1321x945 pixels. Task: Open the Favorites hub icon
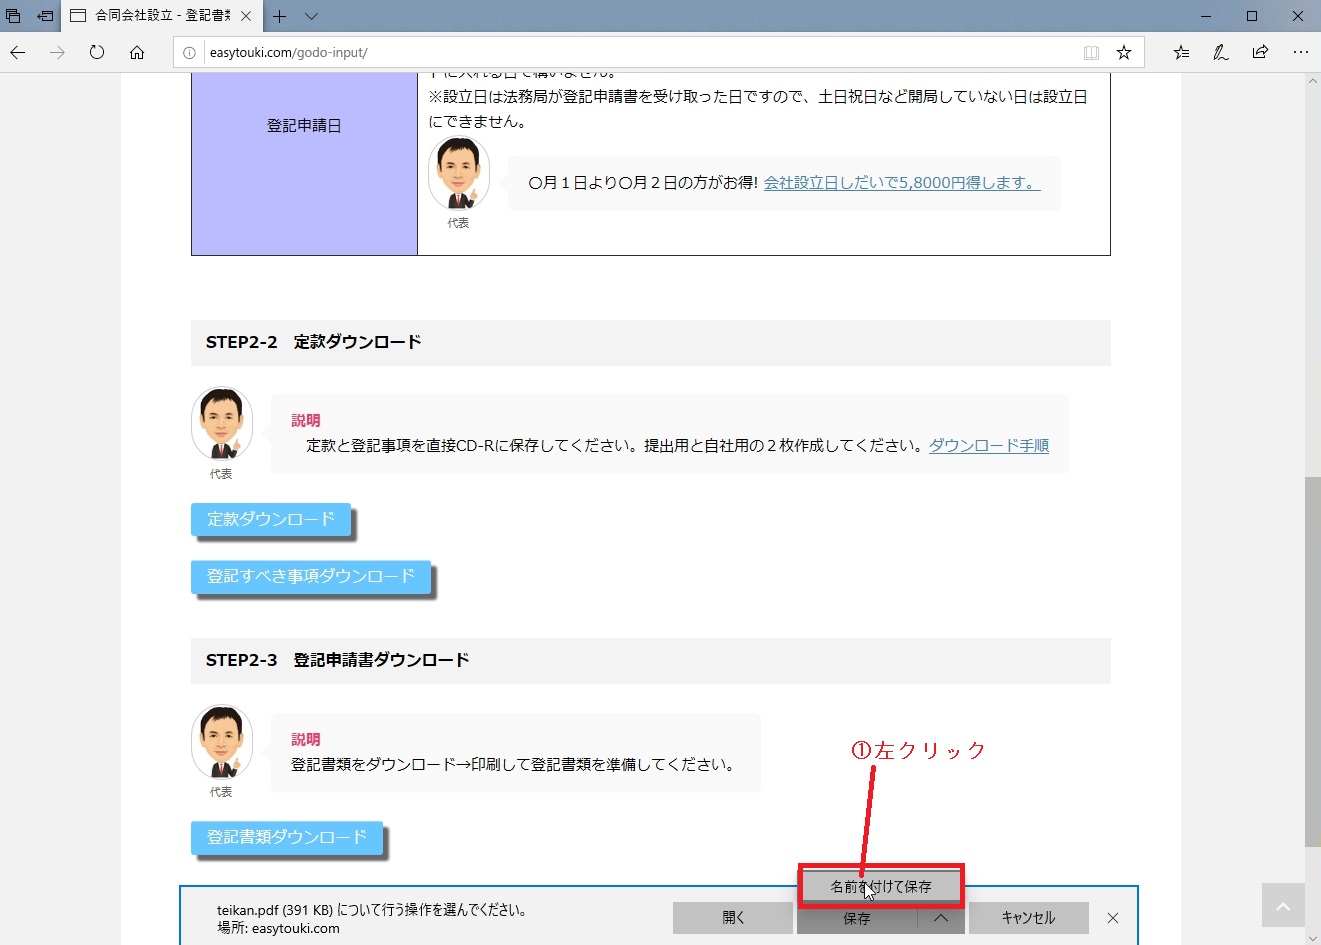click(1181, 52)
